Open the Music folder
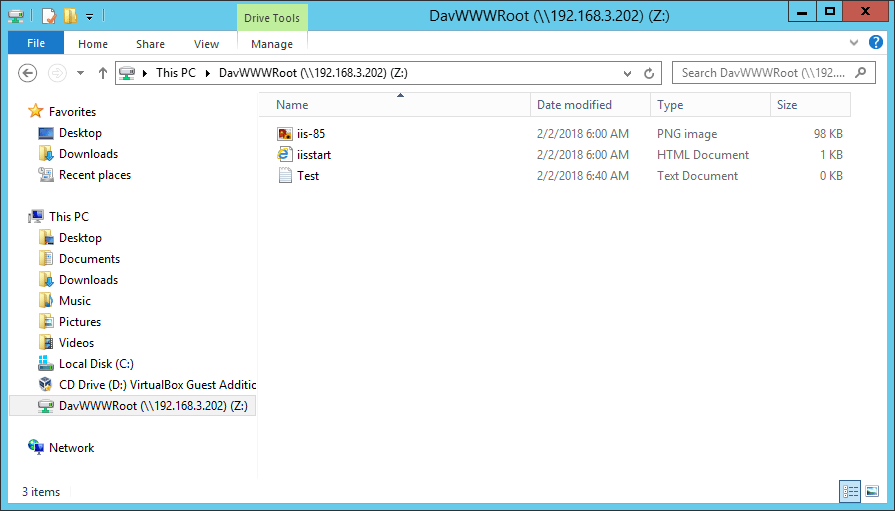 (75, 301)
